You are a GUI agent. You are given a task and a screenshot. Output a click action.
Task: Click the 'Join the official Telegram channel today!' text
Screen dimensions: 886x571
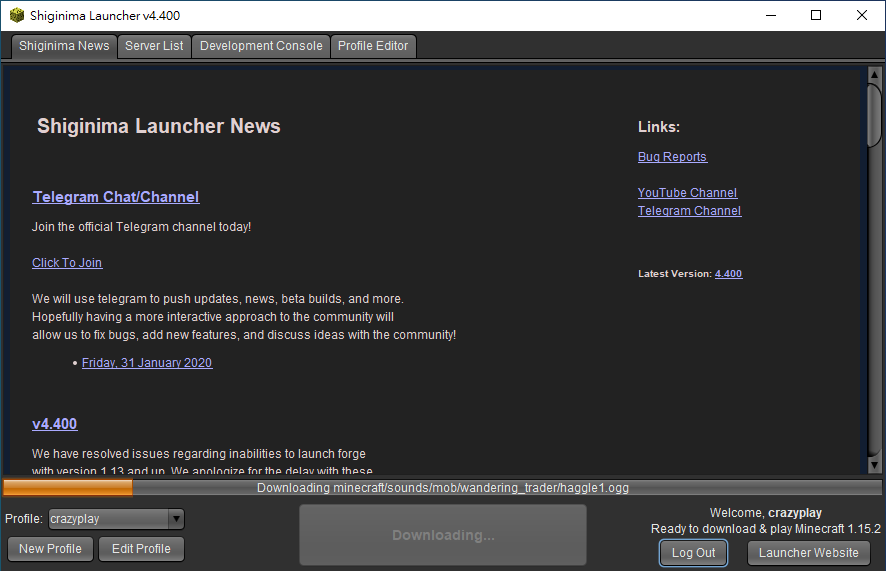(141, 226)
